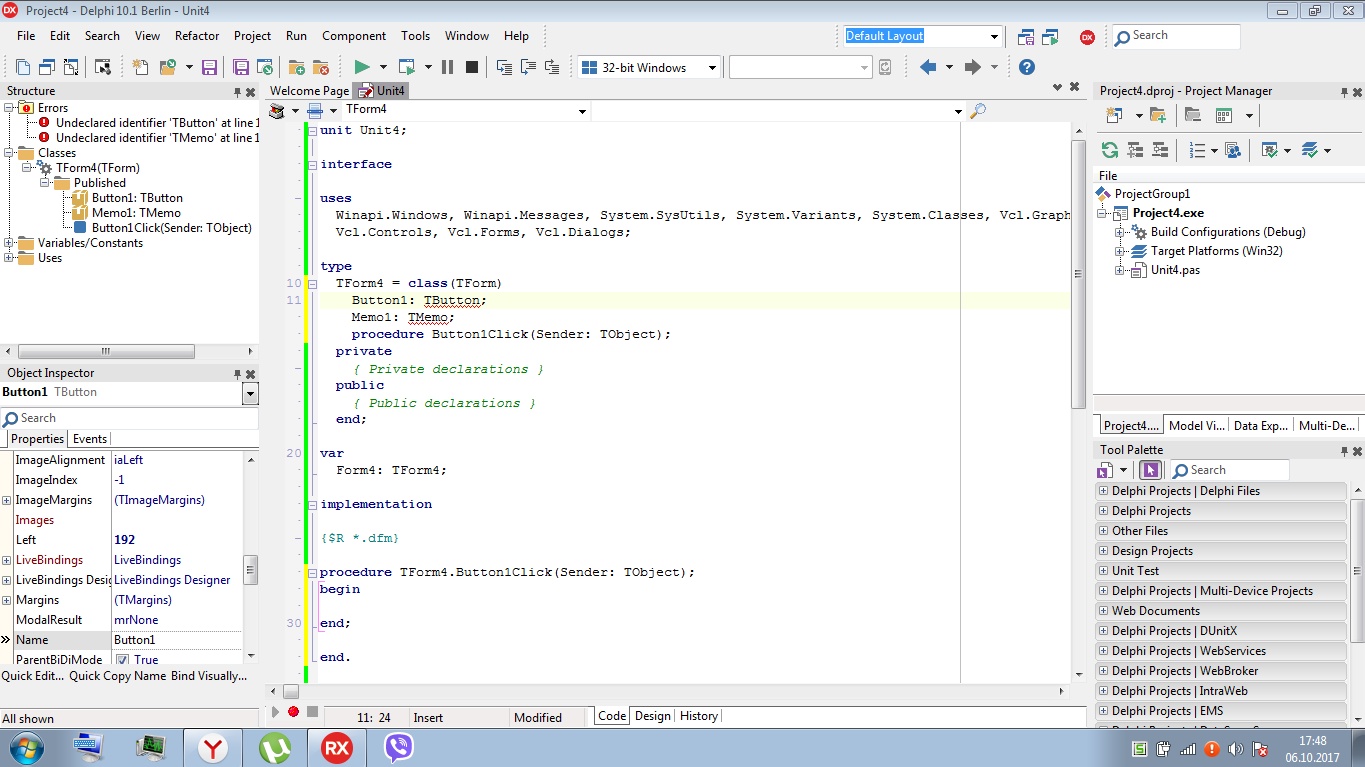Pin the Structure panel open
This screenshot has height=767, width=1365.
point(236,91)
